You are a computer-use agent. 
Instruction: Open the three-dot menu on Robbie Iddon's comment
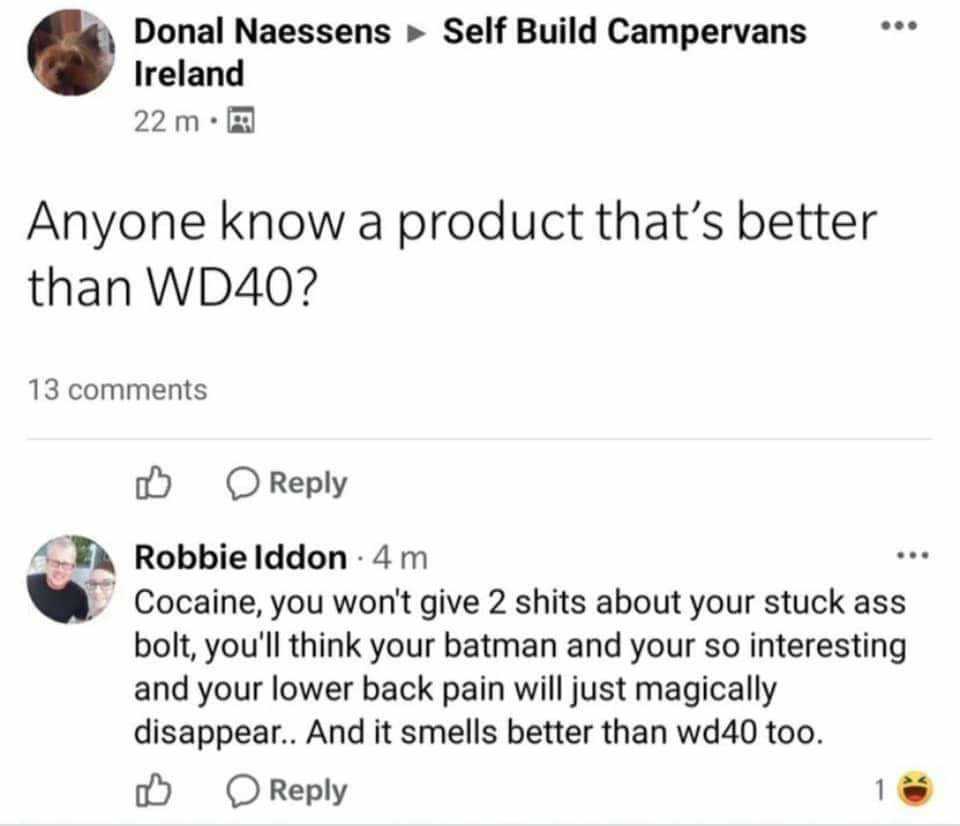(914, 553)
